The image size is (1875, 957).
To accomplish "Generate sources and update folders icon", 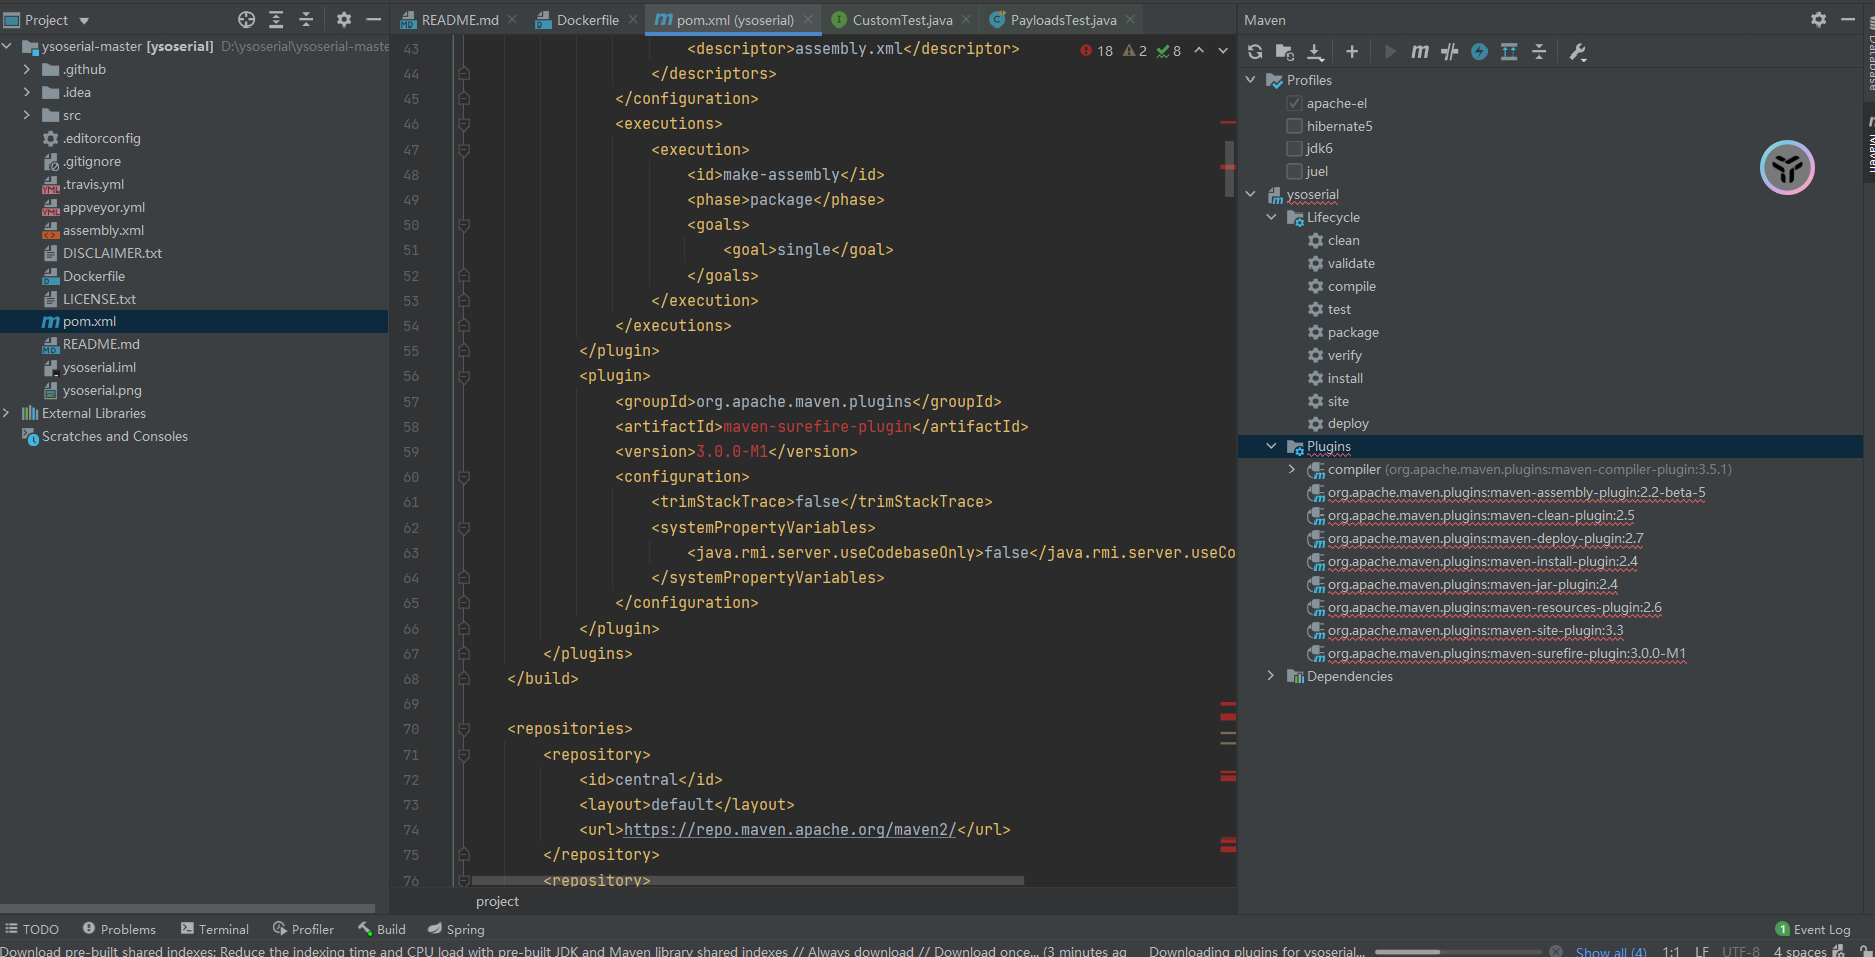I will (x=1285, y=52).
